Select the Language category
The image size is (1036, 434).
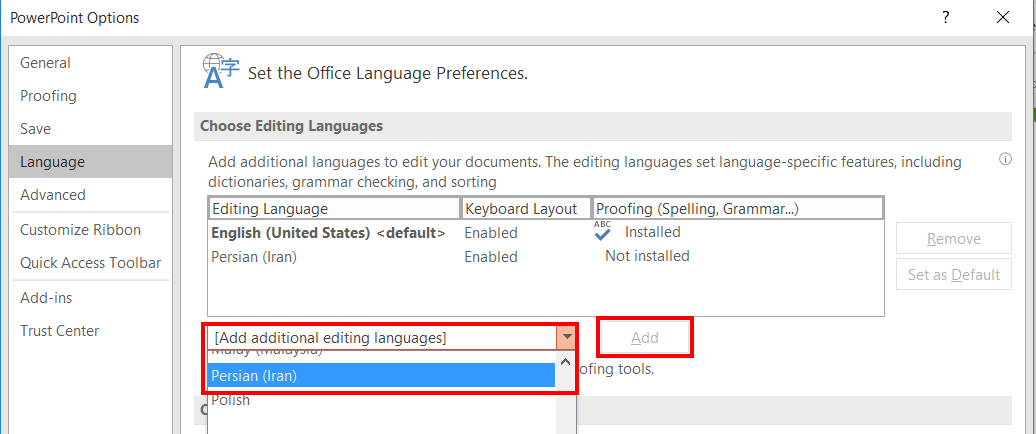click(x=52, y=162)
